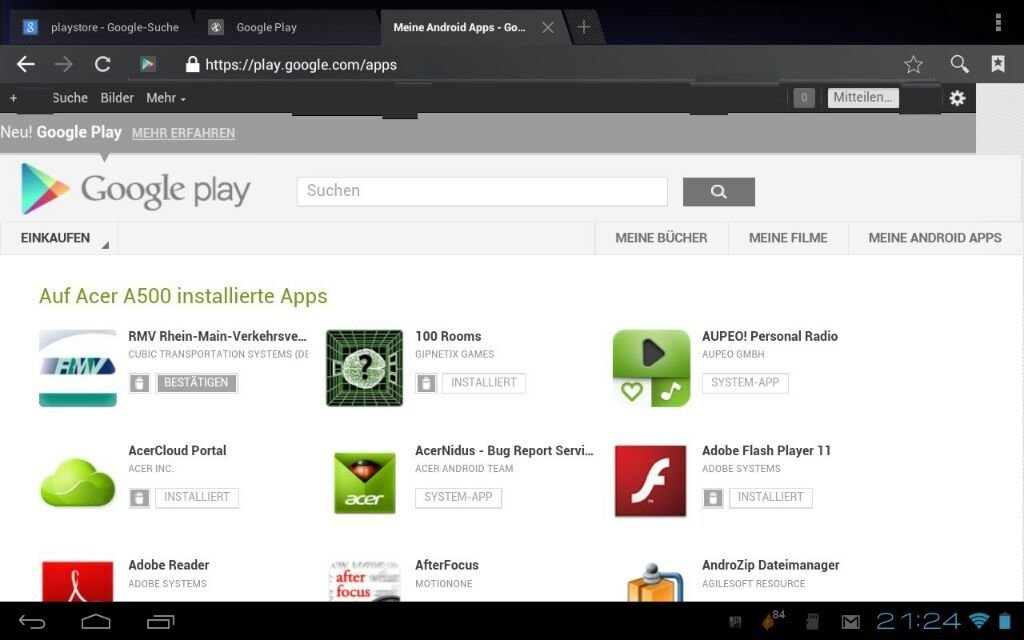Open the AcerCloud Portal title link

177,451
